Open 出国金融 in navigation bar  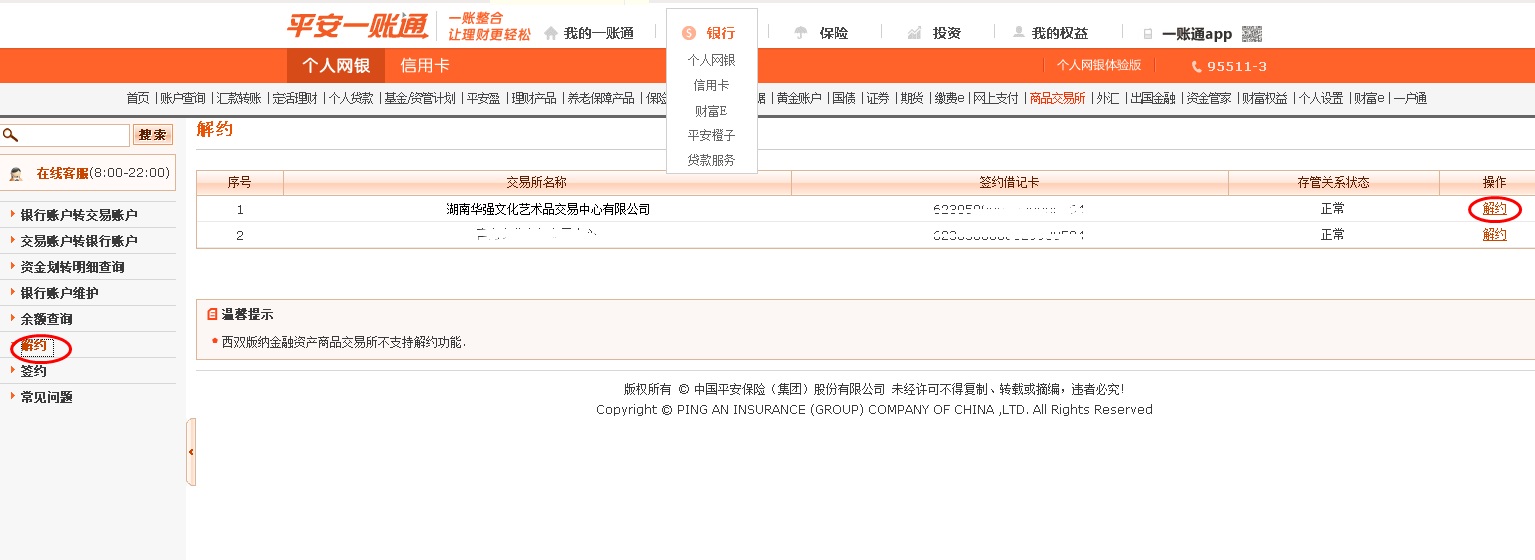(x=1152, y=98)
